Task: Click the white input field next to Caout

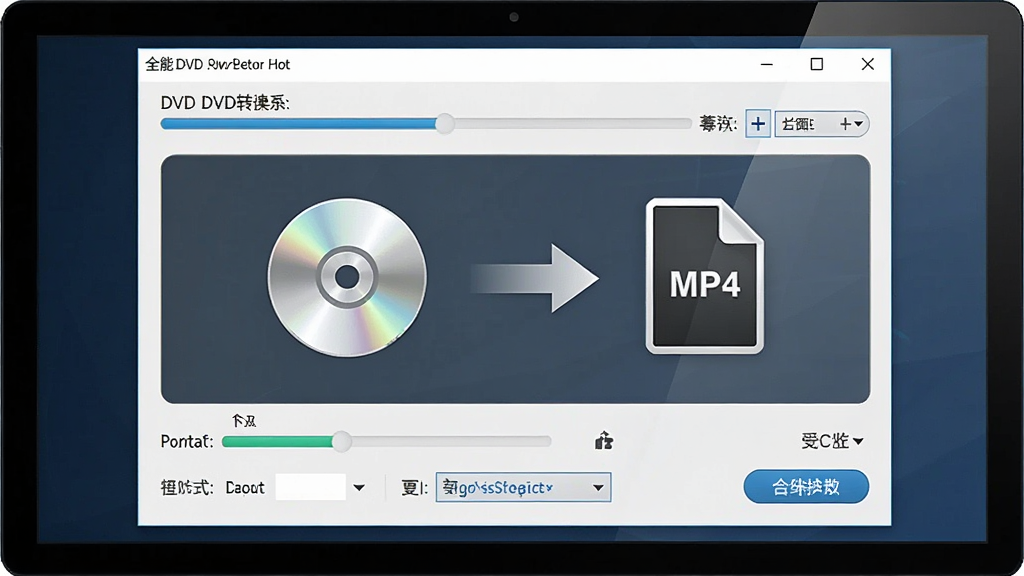Action: pyautogui.click(x=310, y=487)
